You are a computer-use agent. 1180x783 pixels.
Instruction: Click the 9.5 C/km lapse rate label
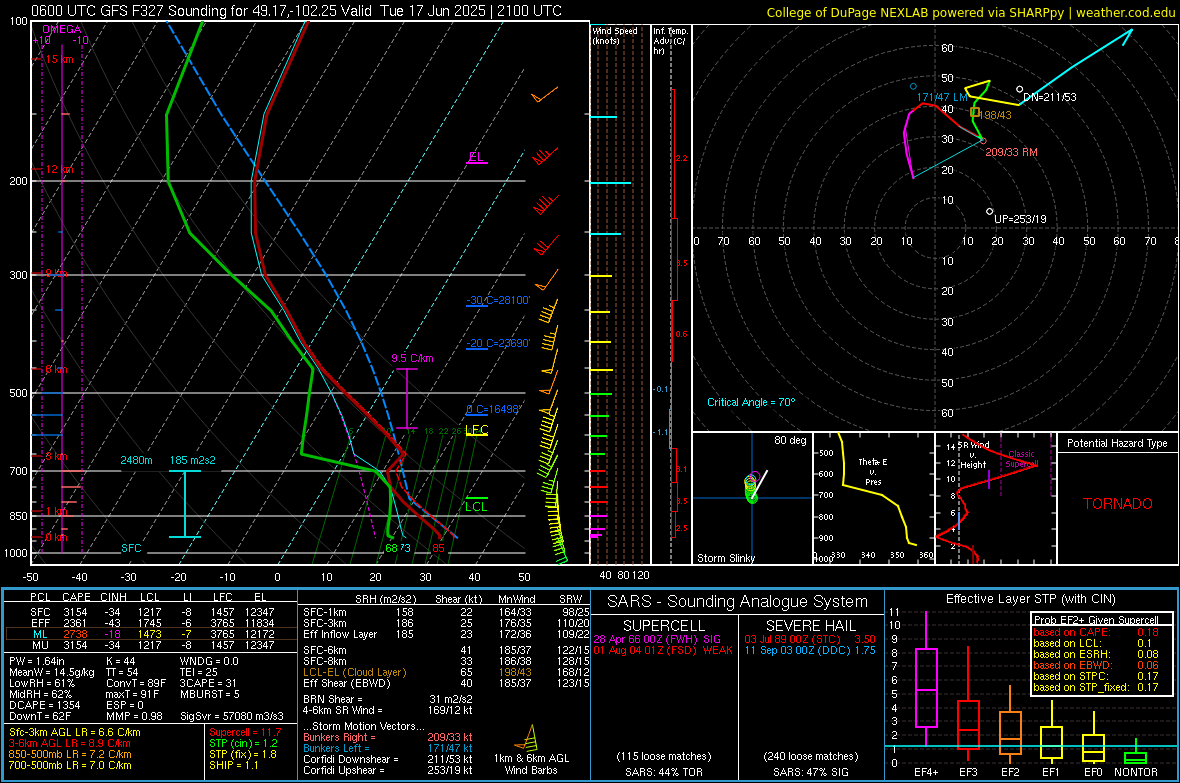(412, 358)
